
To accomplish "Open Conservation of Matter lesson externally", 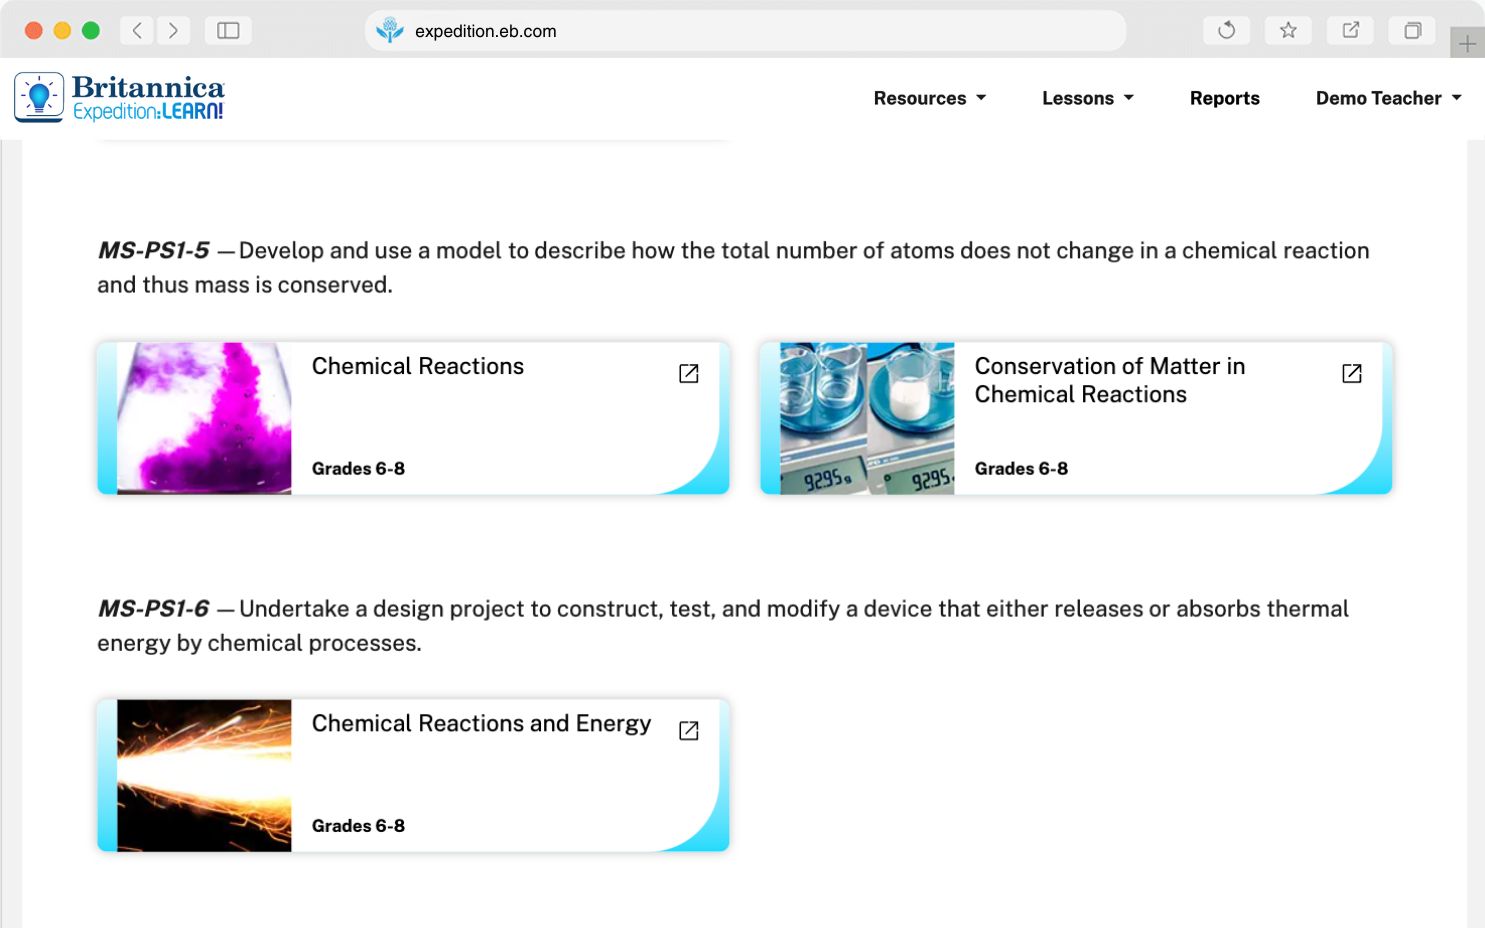I will click(1351, 372).
